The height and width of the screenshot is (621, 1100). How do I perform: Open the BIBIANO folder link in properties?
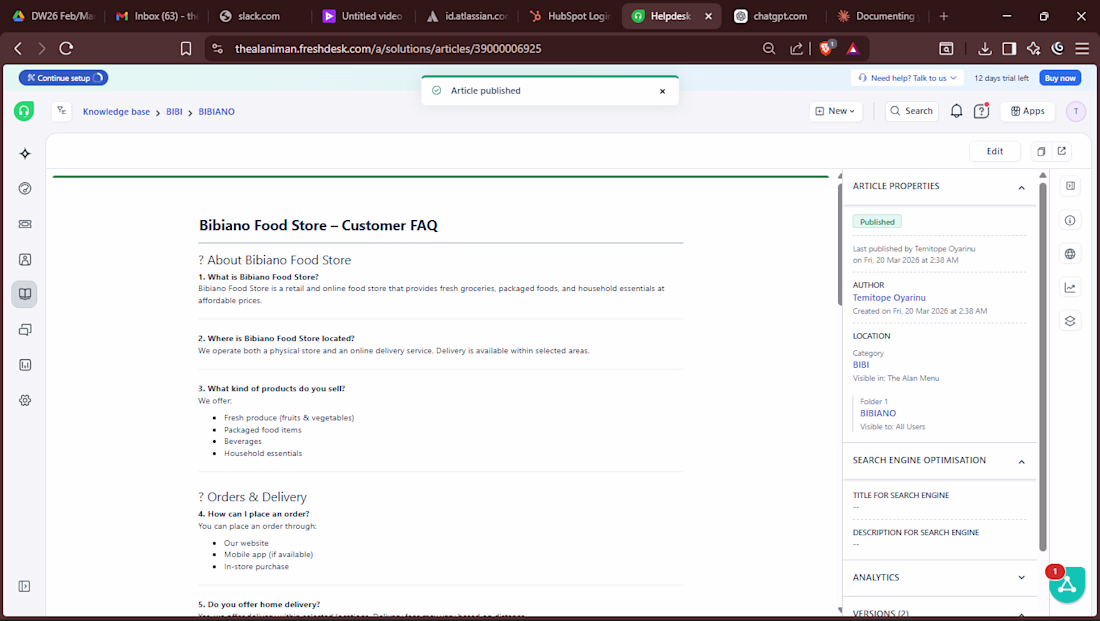pos(878,413)
